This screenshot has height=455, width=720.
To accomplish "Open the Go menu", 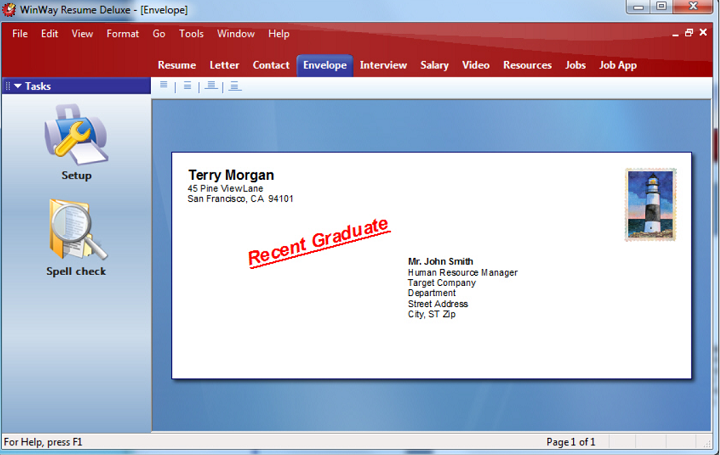I will [x=159, y=34].
